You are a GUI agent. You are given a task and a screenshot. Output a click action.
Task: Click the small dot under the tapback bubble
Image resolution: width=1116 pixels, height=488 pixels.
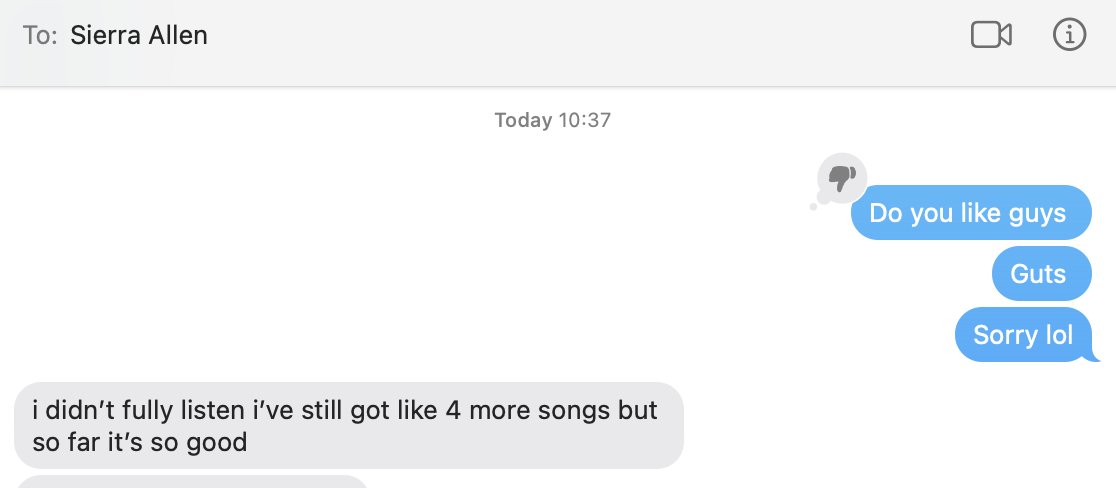click(814, 207)
